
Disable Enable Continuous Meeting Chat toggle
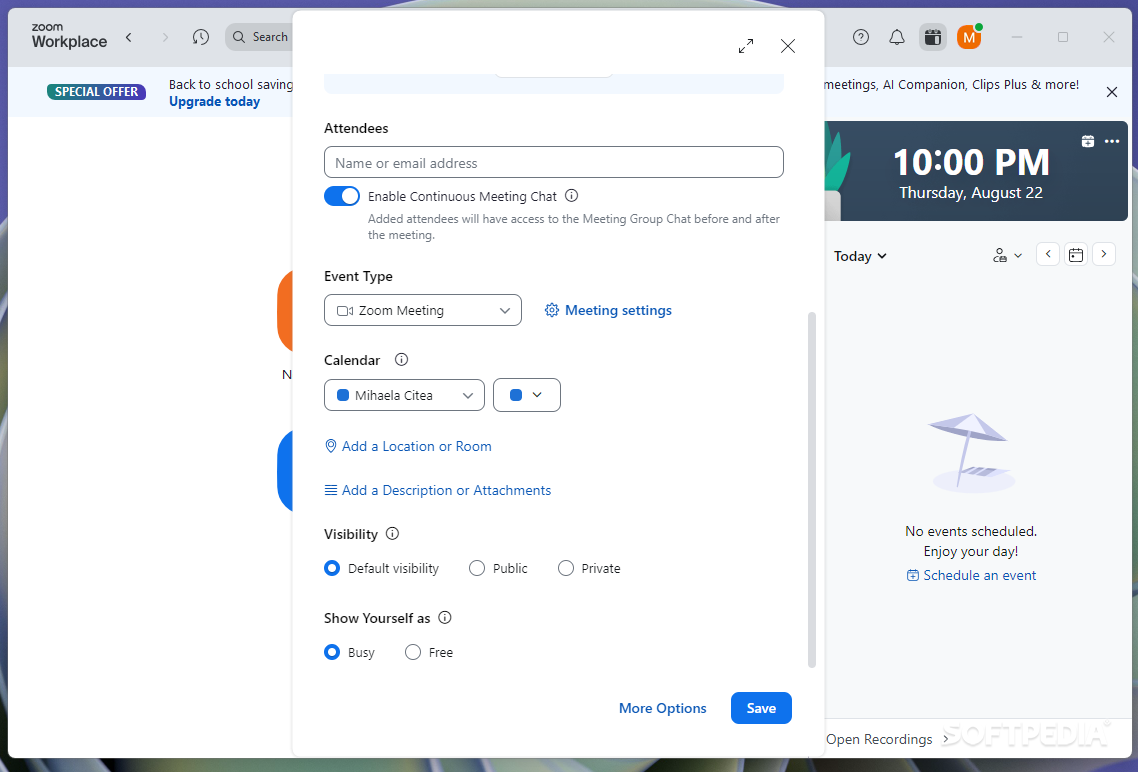click(x=342, y=196)
